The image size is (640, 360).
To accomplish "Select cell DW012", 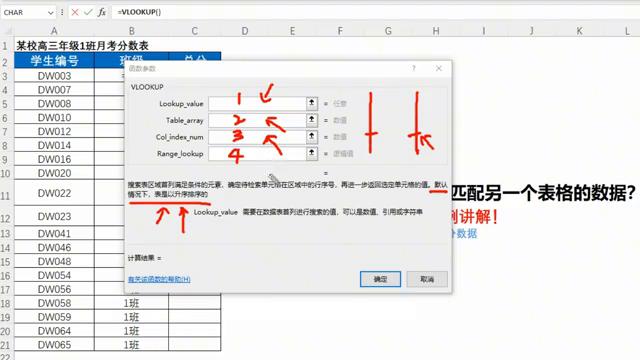I will pos(54,131).
